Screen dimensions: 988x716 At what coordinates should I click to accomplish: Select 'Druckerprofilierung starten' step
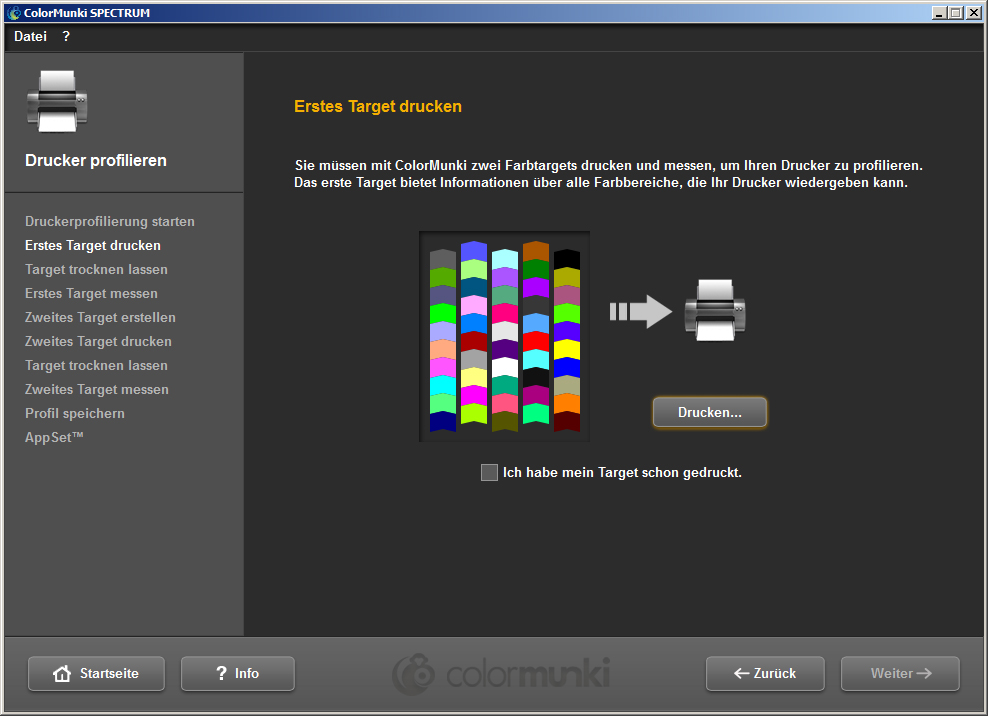[x=110, y=221]
